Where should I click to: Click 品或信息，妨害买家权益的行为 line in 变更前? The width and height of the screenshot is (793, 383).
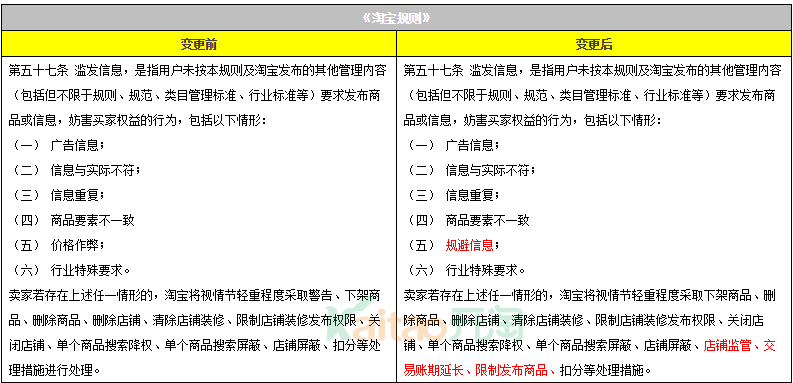[137, 121]
